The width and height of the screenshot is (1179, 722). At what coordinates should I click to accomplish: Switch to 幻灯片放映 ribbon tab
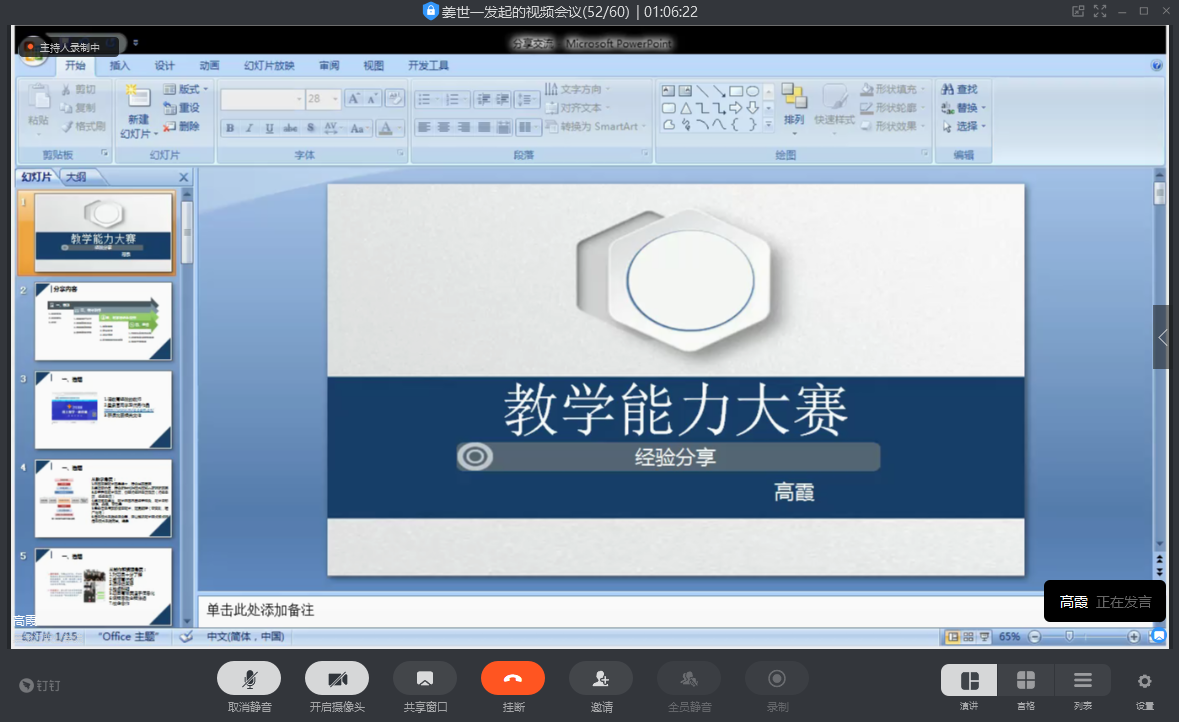(x=269, y=66)
